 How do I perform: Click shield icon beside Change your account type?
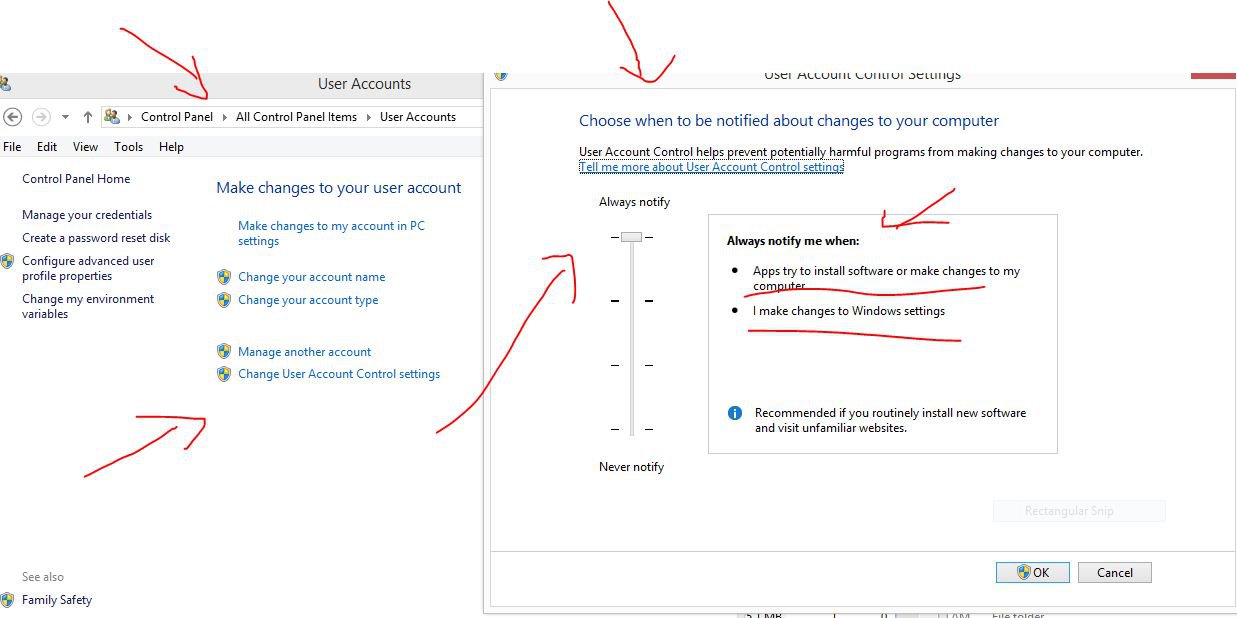click(224, 300)
